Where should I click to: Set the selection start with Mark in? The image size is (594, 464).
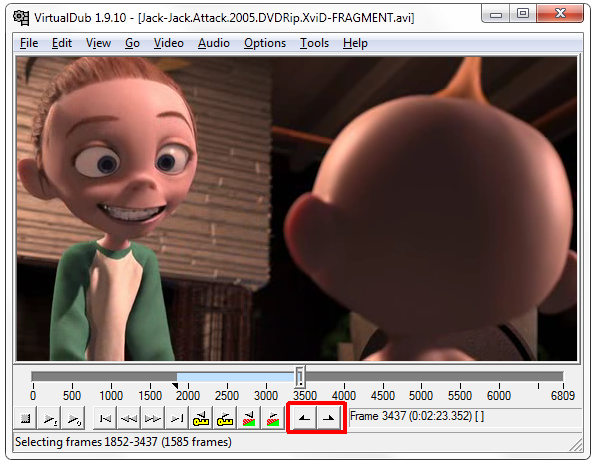tap(305, 419)
